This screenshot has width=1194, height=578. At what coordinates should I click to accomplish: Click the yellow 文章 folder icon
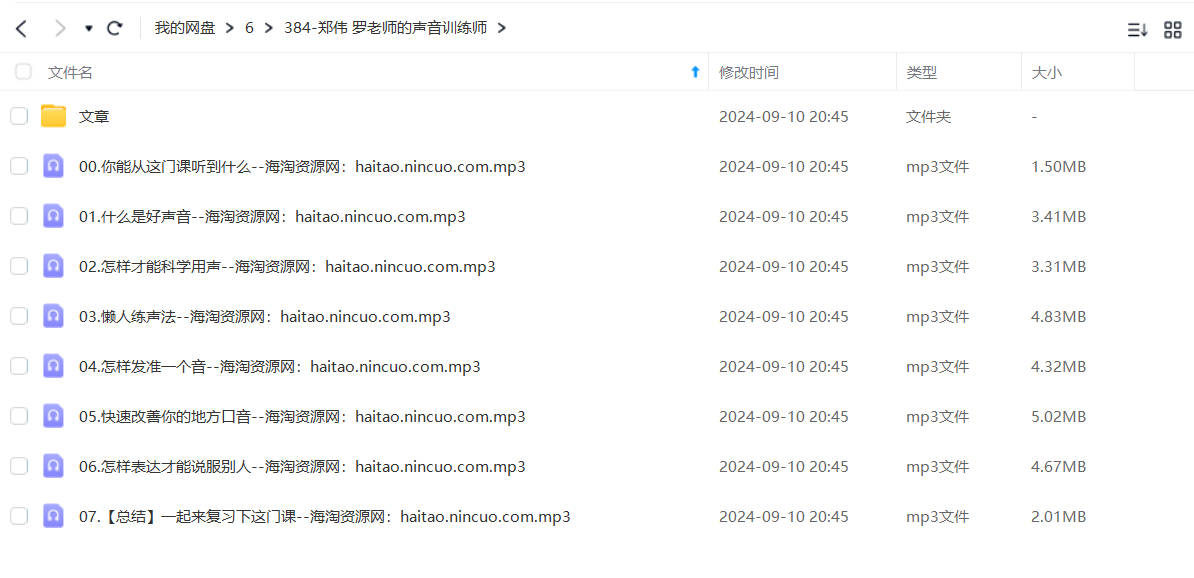pos(53,116)
